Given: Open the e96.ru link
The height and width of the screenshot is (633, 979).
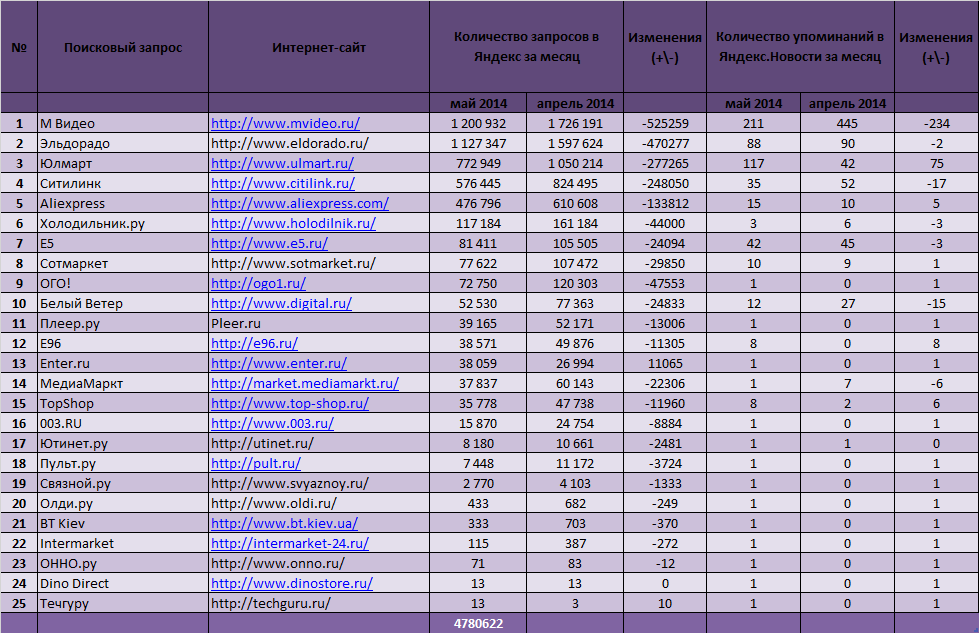Looking at the screenshot, I should click(x=254, y=343).
